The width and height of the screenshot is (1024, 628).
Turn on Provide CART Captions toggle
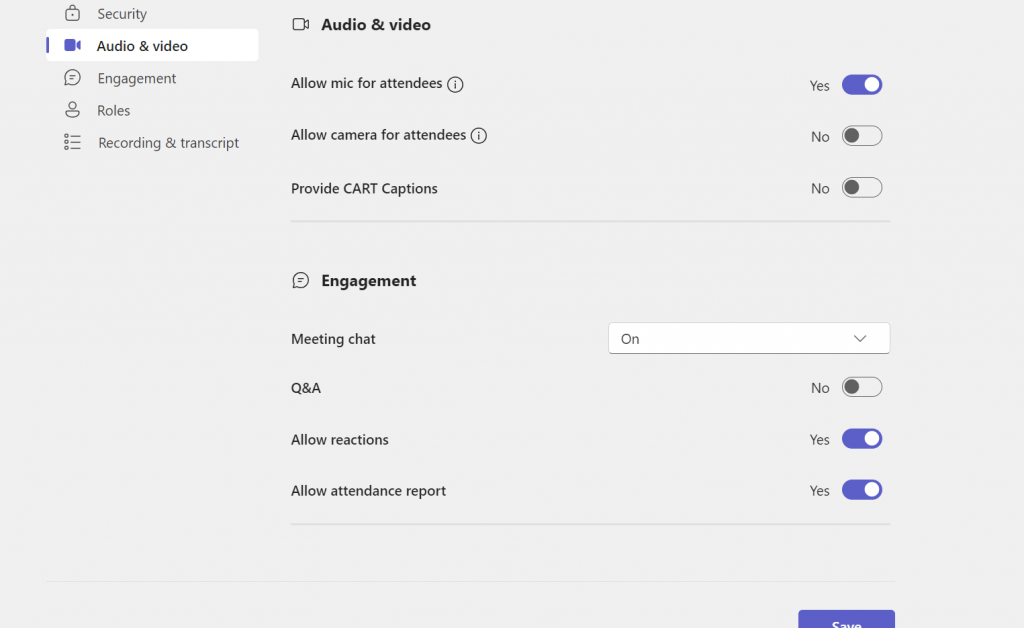(861, 188)
